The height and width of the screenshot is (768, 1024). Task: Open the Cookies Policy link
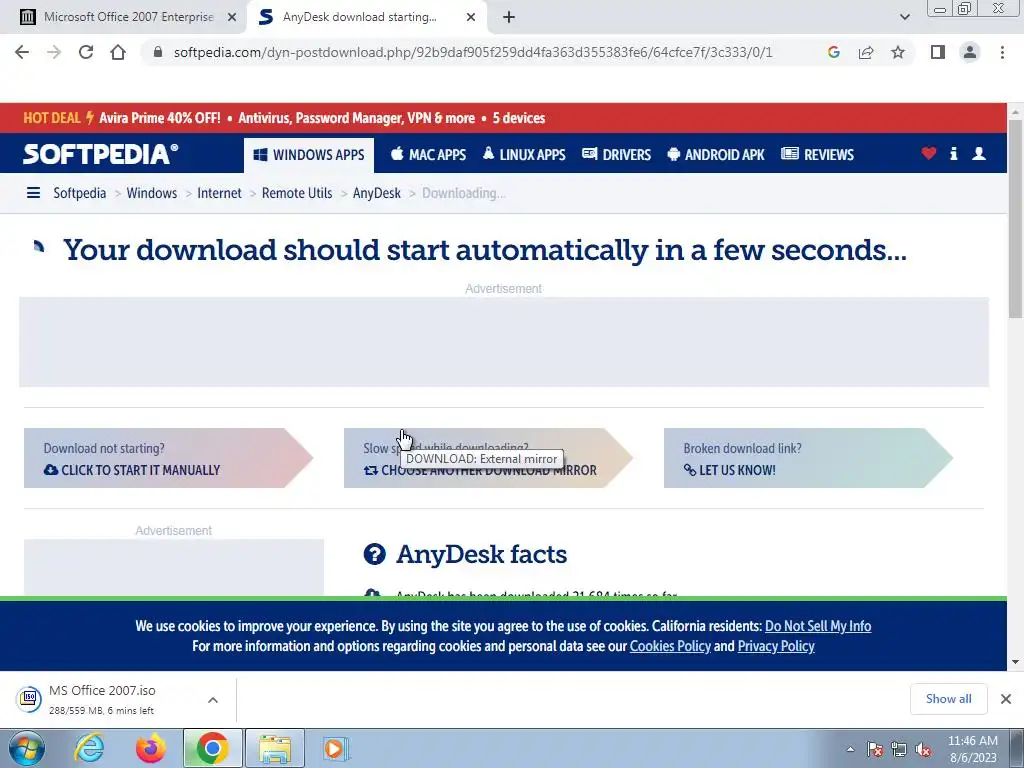pyautogui.click(x=670, y=647)
